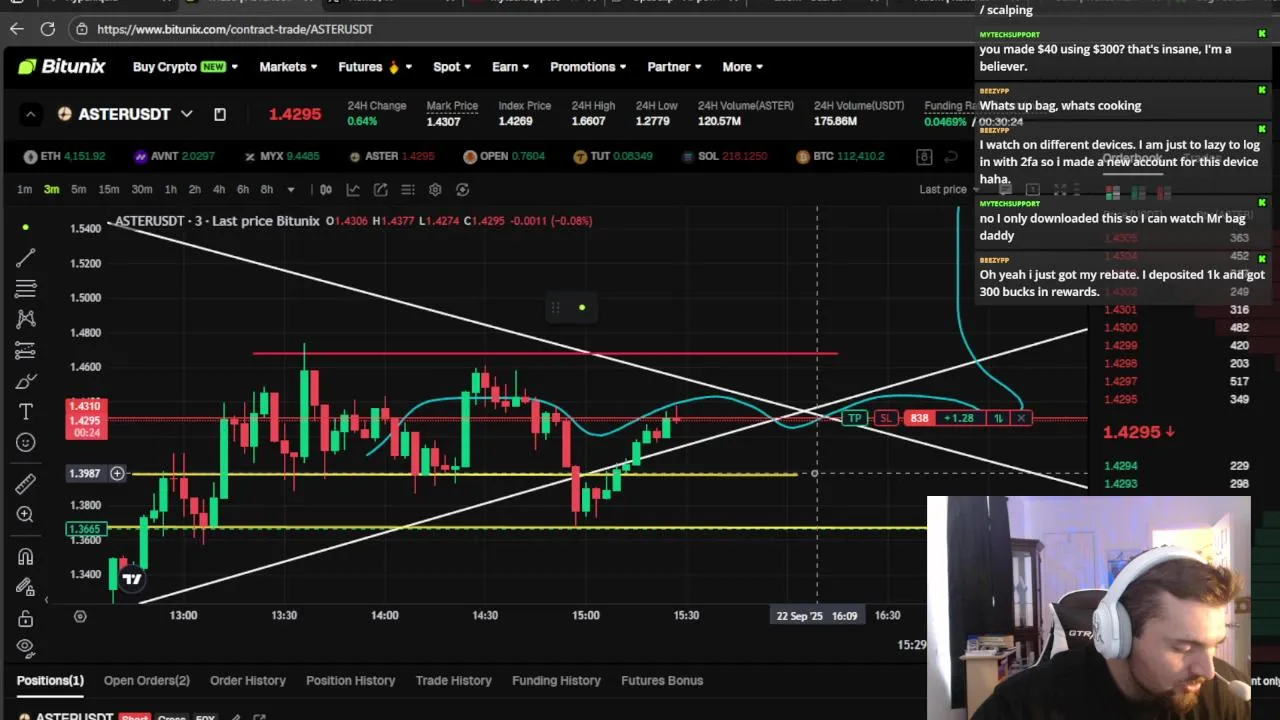The image size is (1280, 720).
Task: Collapse the ticker header arrow
Action: point(30,114)
